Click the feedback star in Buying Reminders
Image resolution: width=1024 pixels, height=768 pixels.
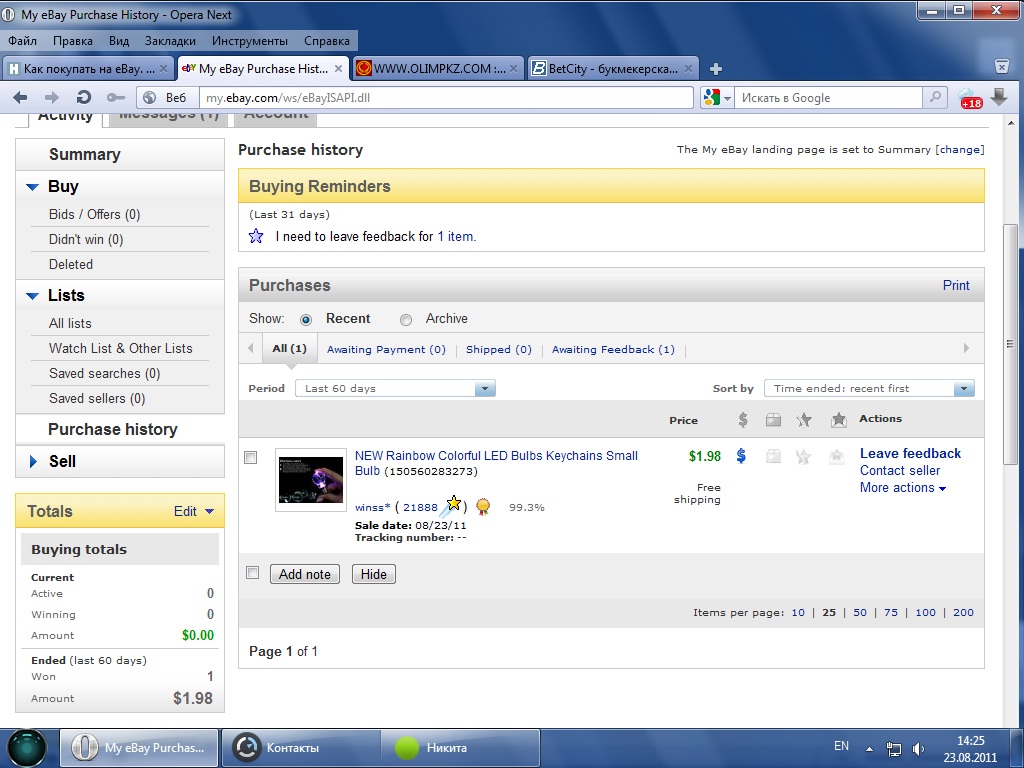256,236
